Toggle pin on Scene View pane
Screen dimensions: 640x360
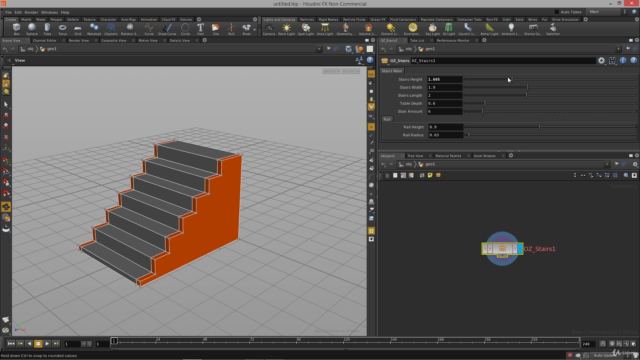tap(329, 49)
